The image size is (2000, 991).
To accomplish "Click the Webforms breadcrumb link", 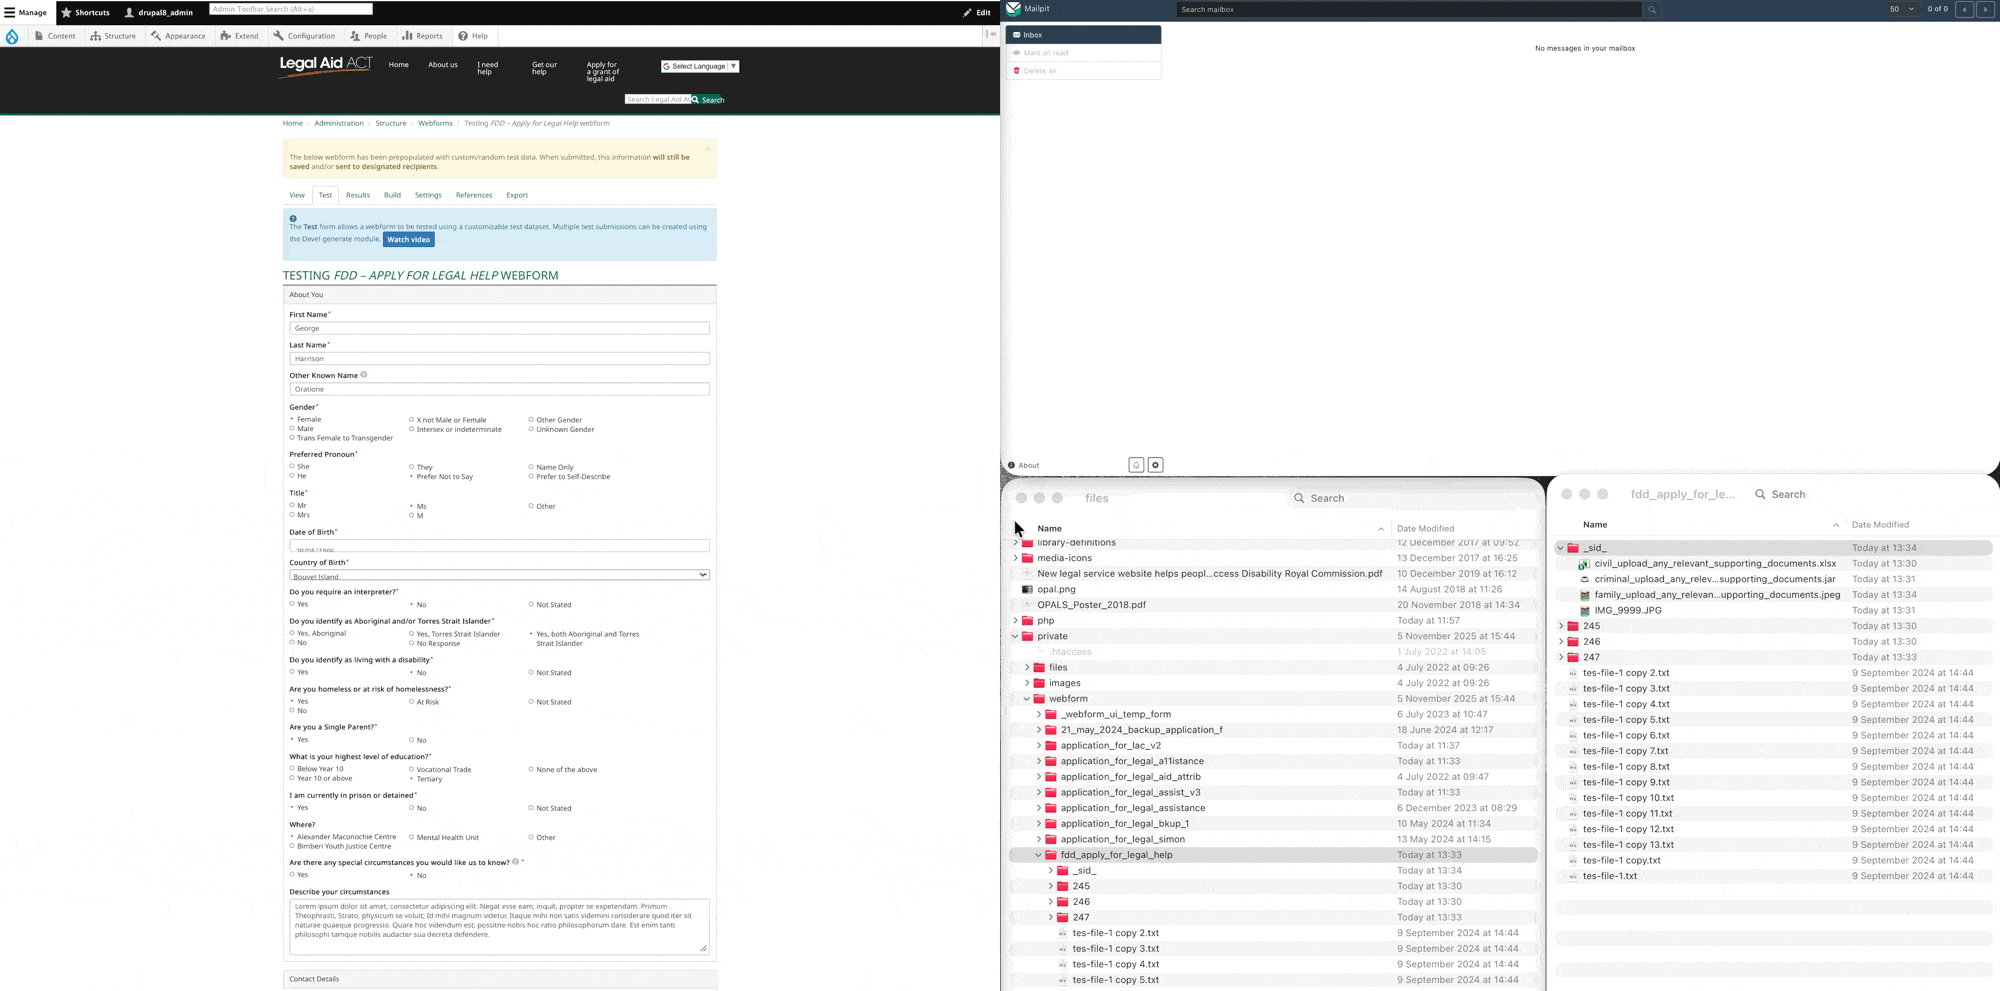I will 435,123.
